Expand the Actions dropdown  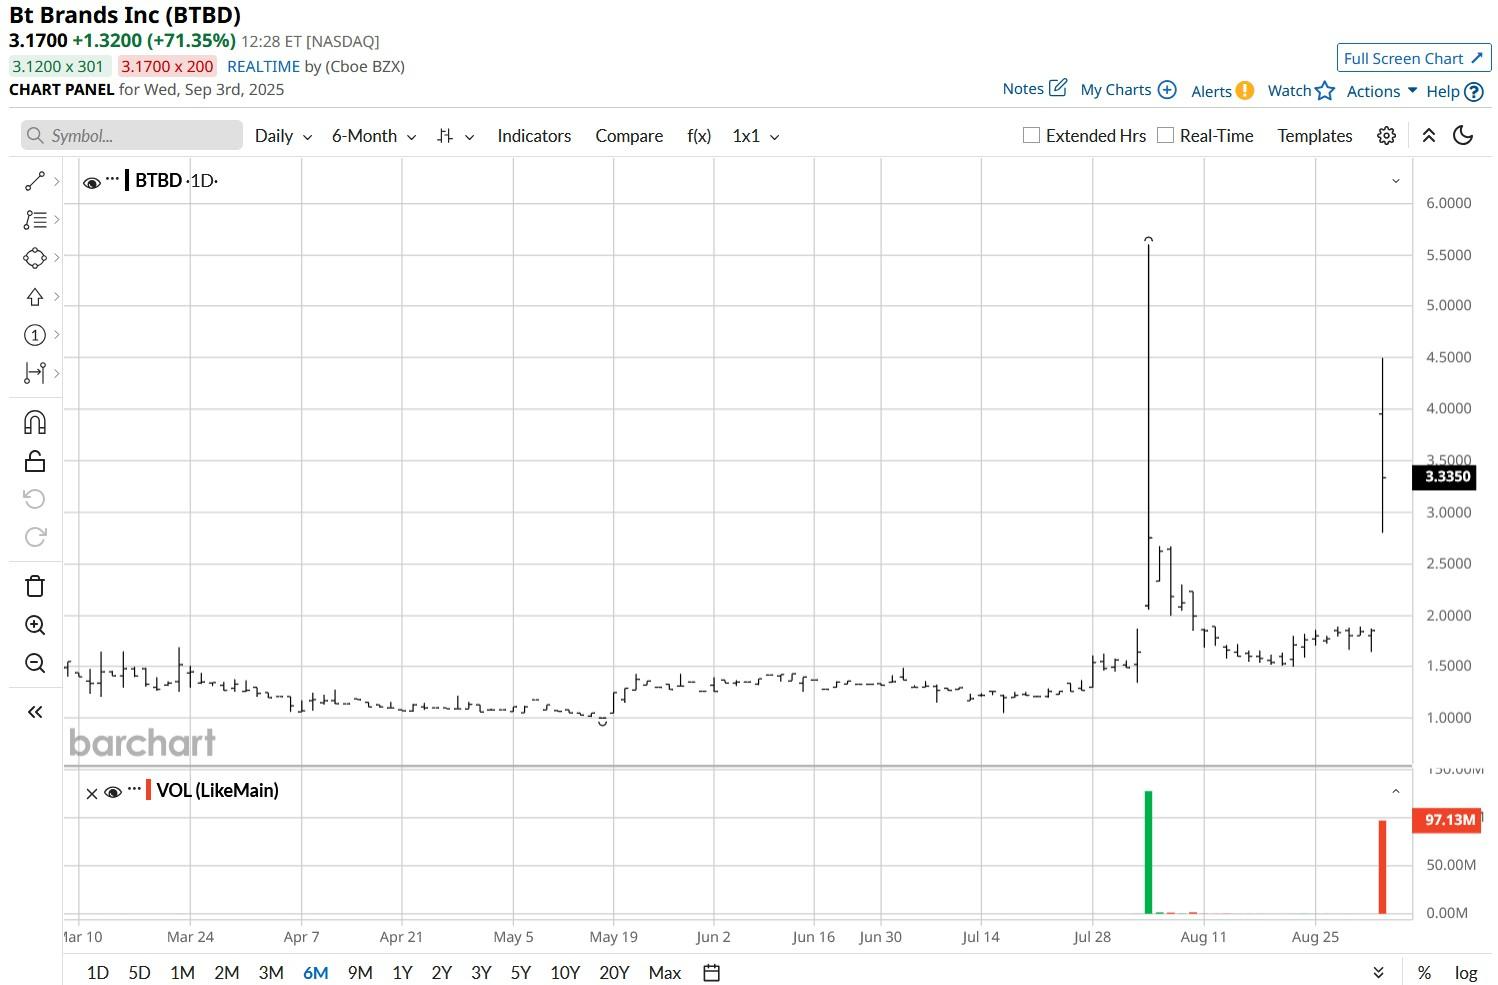1382,91
